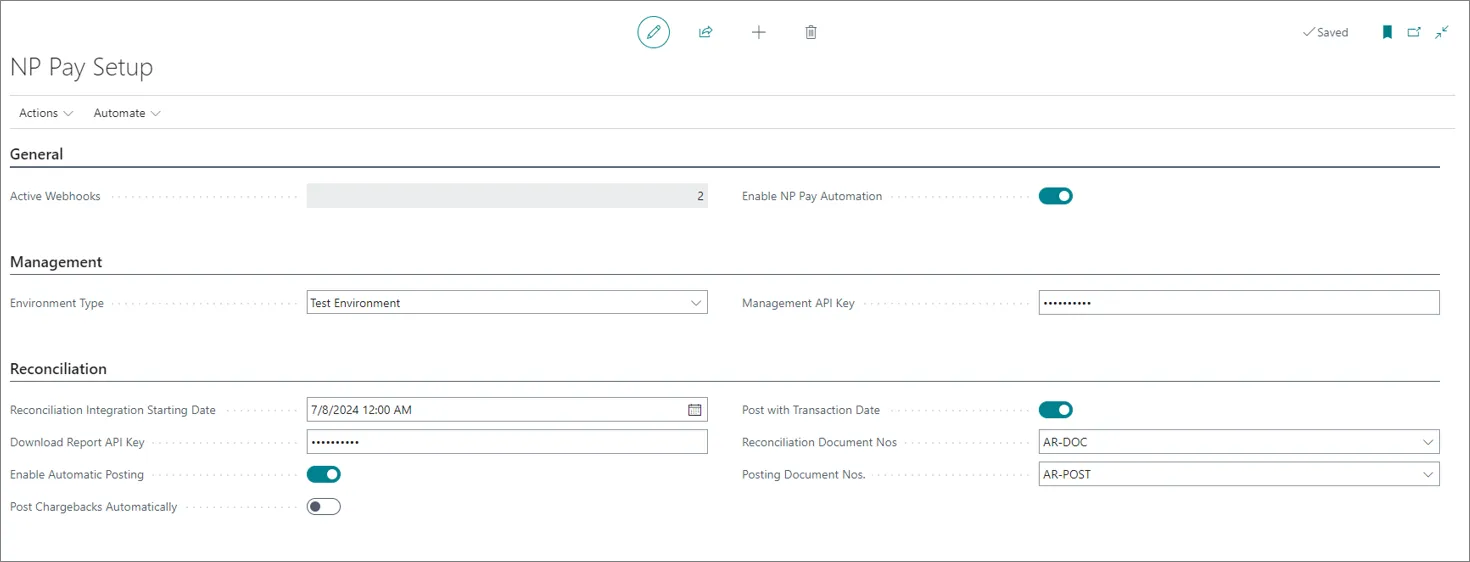The height and width of the screenshot is (562, 1470).
Task: Click the Delete trash icon
Action: [811, 32]
